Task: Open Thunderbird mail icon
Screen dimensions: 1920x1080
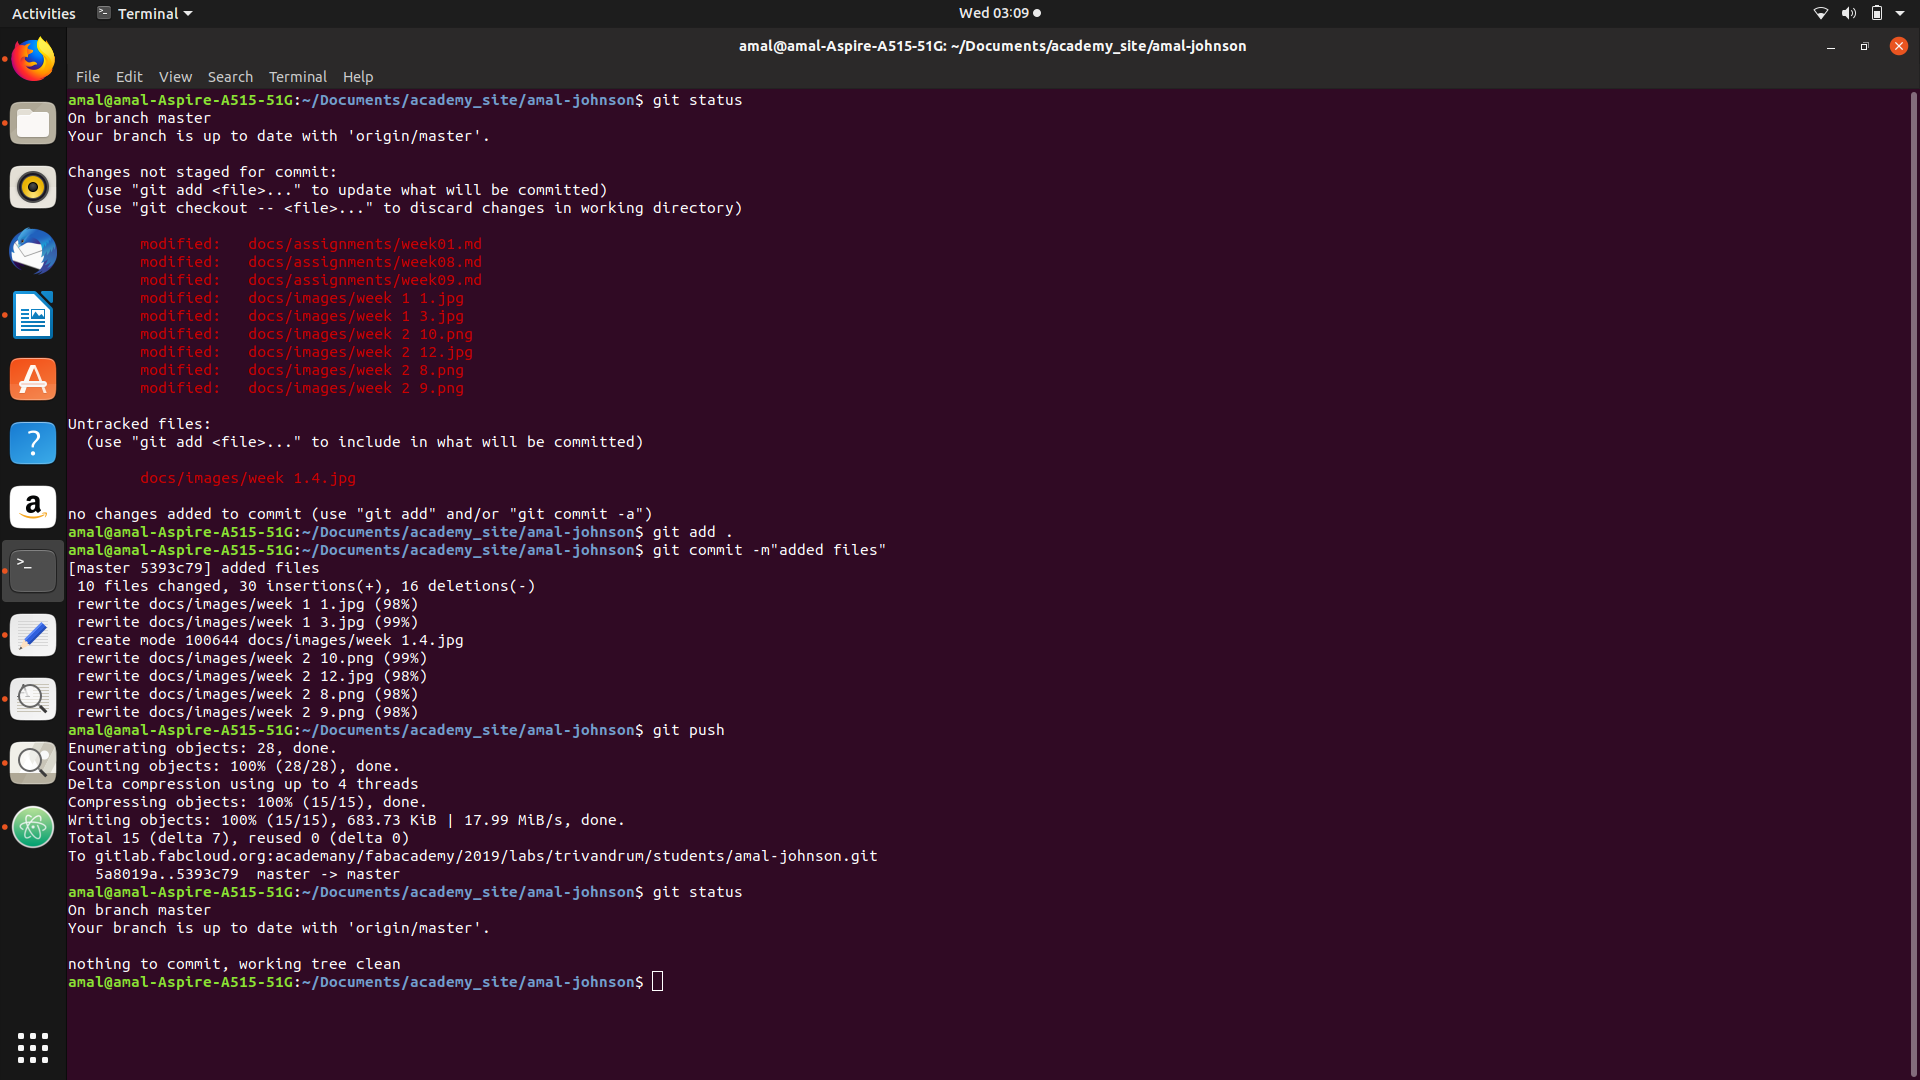Action: (33, 252)
